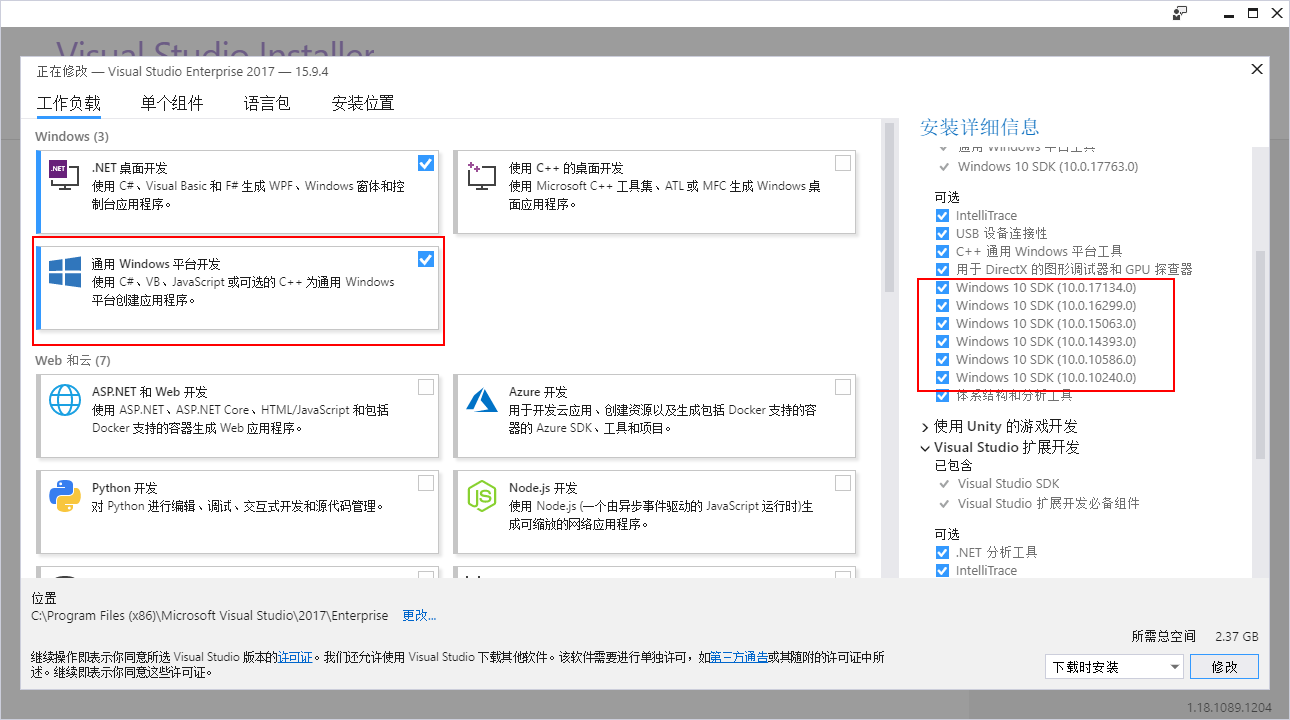Open the 下载时安装 install mode dropdown
The image size is (1290, 720).
tap(1114, 667)
